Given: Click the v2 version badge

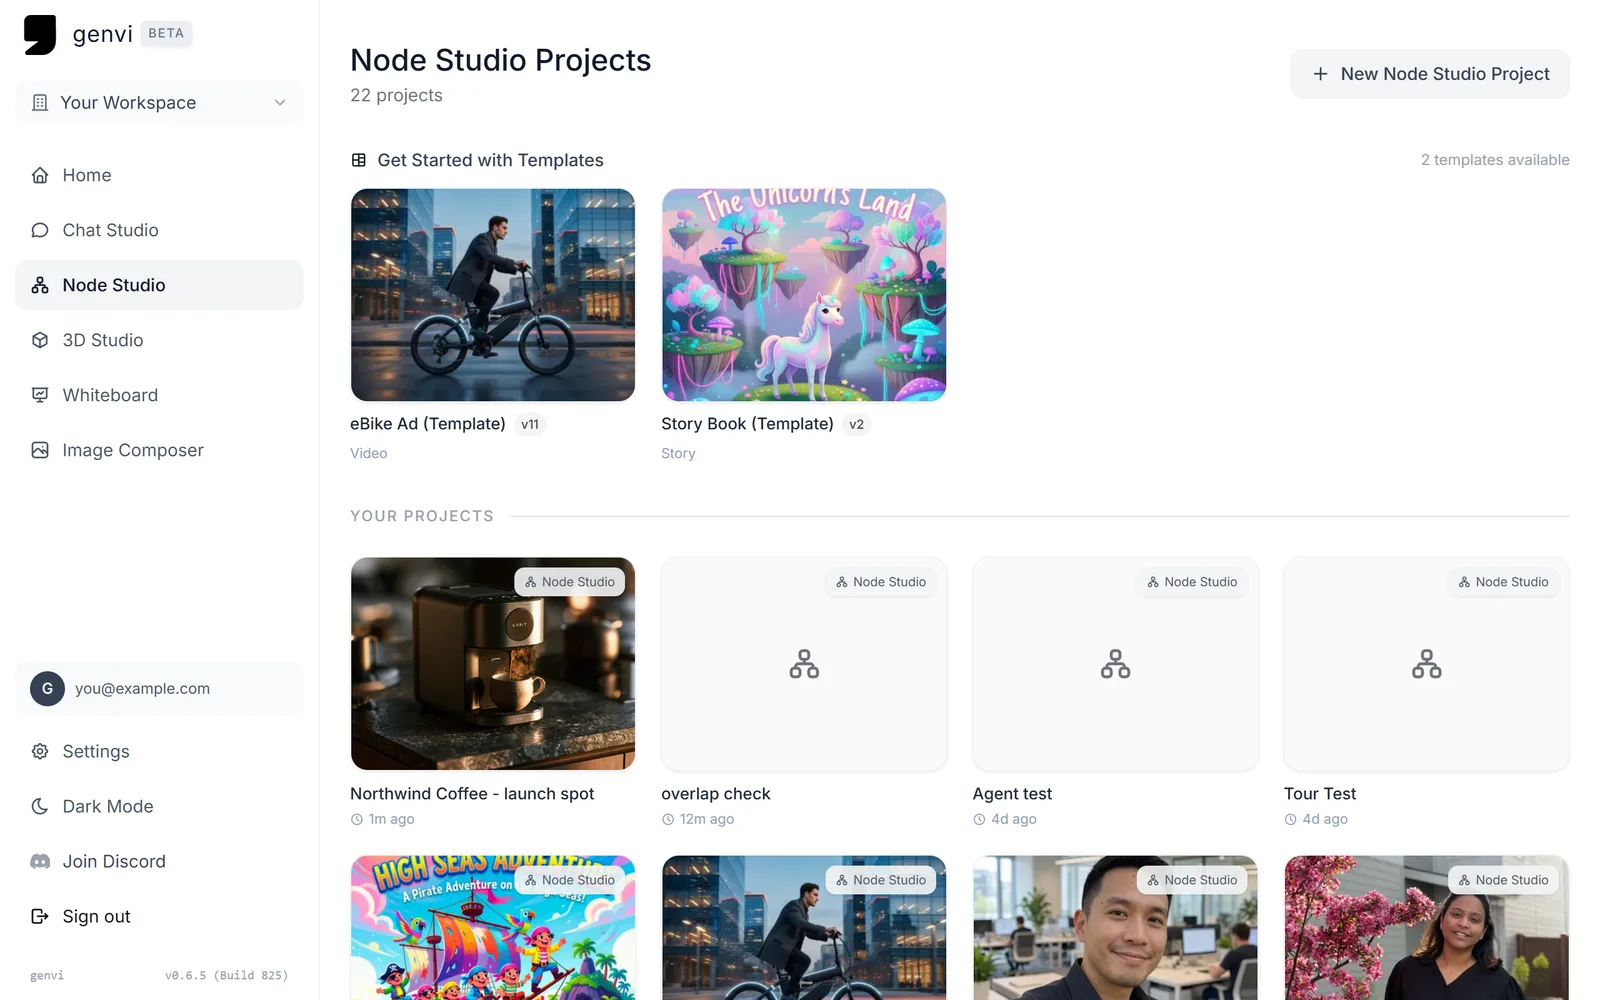Looking at the screenshot, I should tap(856, 424).
